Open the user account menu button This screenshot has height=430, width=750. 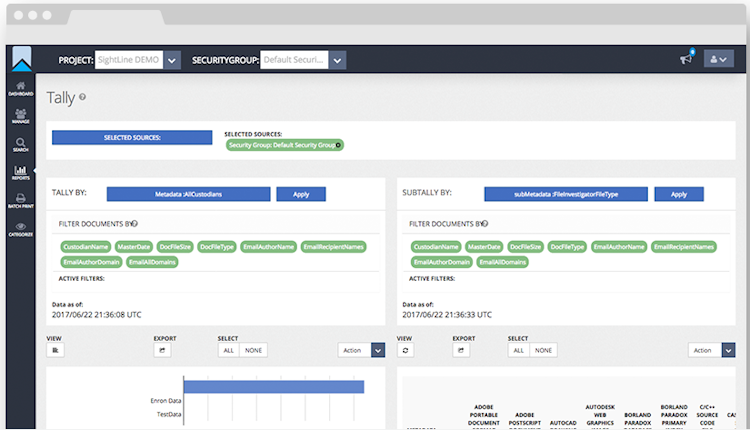click(718, 59)
